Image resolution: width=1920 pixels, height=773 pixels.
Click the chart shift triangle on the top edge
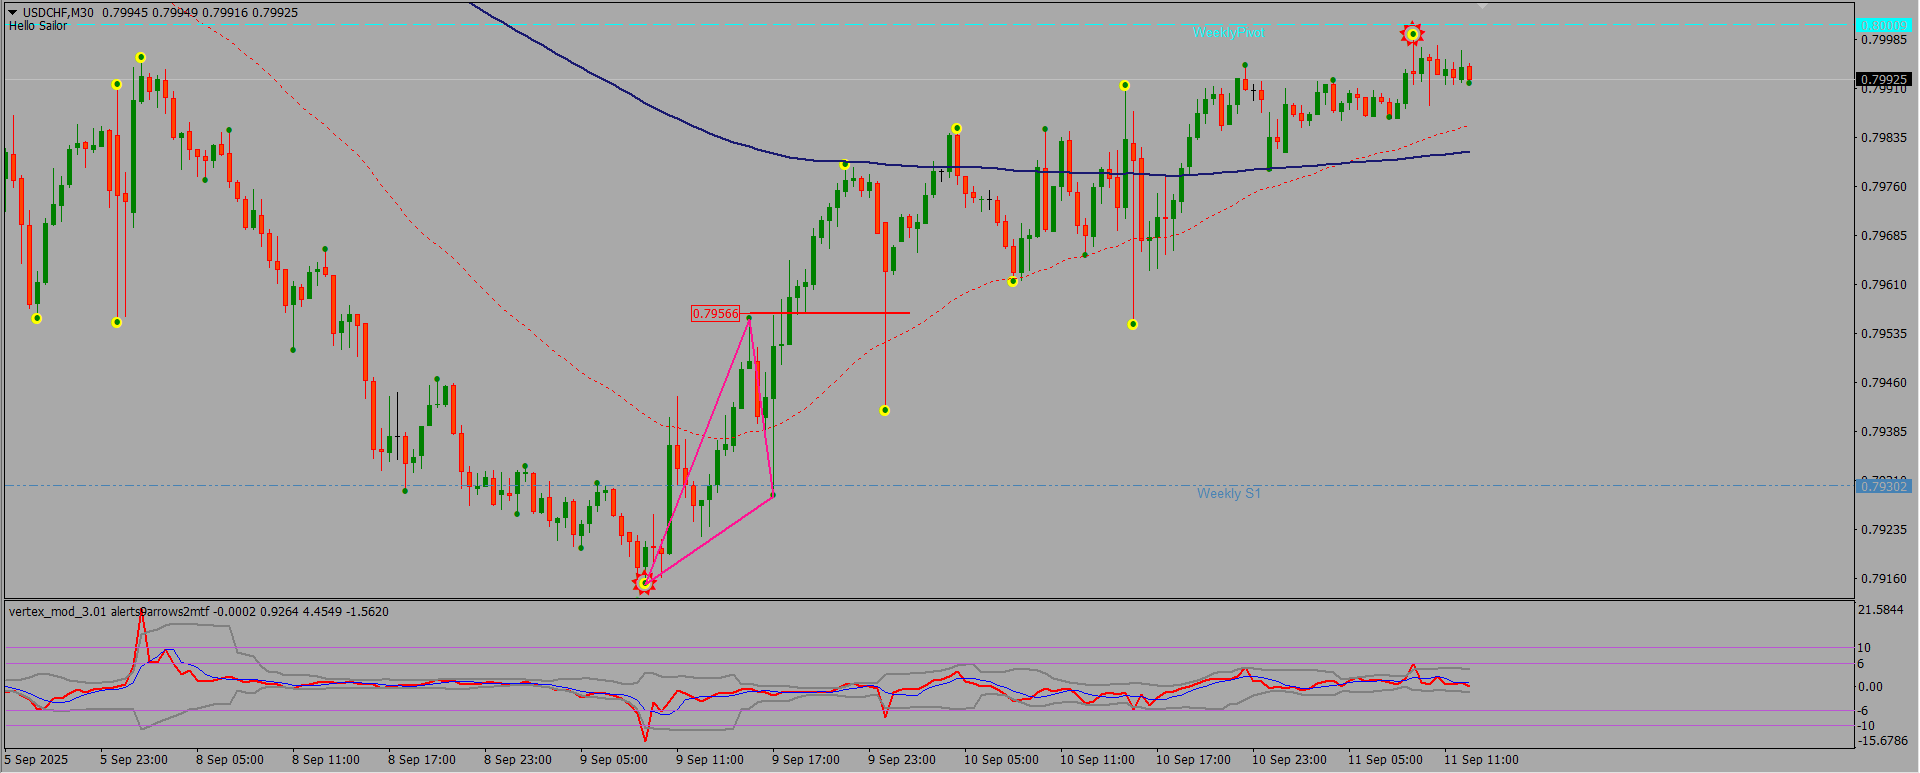tap(1482, 6)
